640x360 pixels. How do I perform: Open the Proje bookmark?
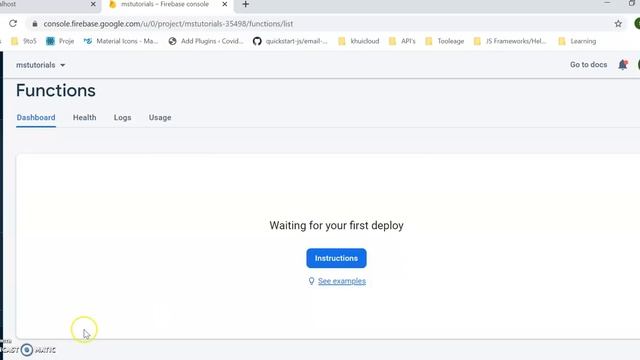point(60,41)
